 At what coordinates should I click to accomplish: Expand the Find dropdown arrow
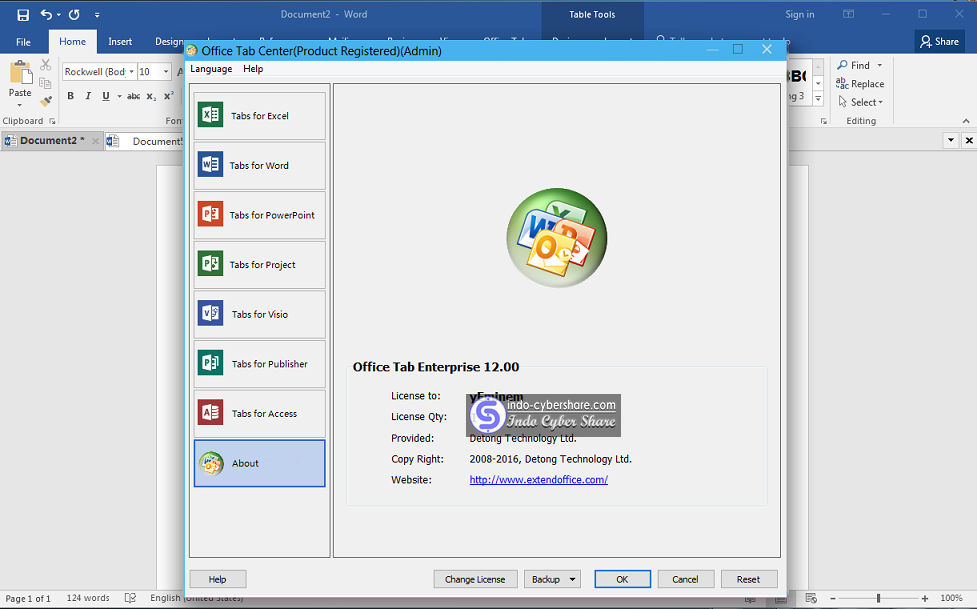880,65
